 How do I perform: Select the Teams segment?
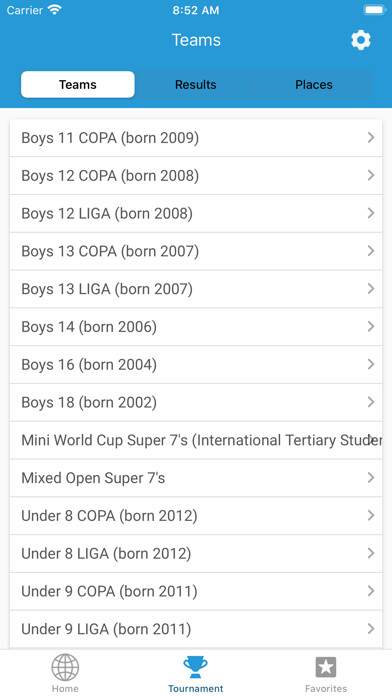pyautogui.click(x=78, y=84)
